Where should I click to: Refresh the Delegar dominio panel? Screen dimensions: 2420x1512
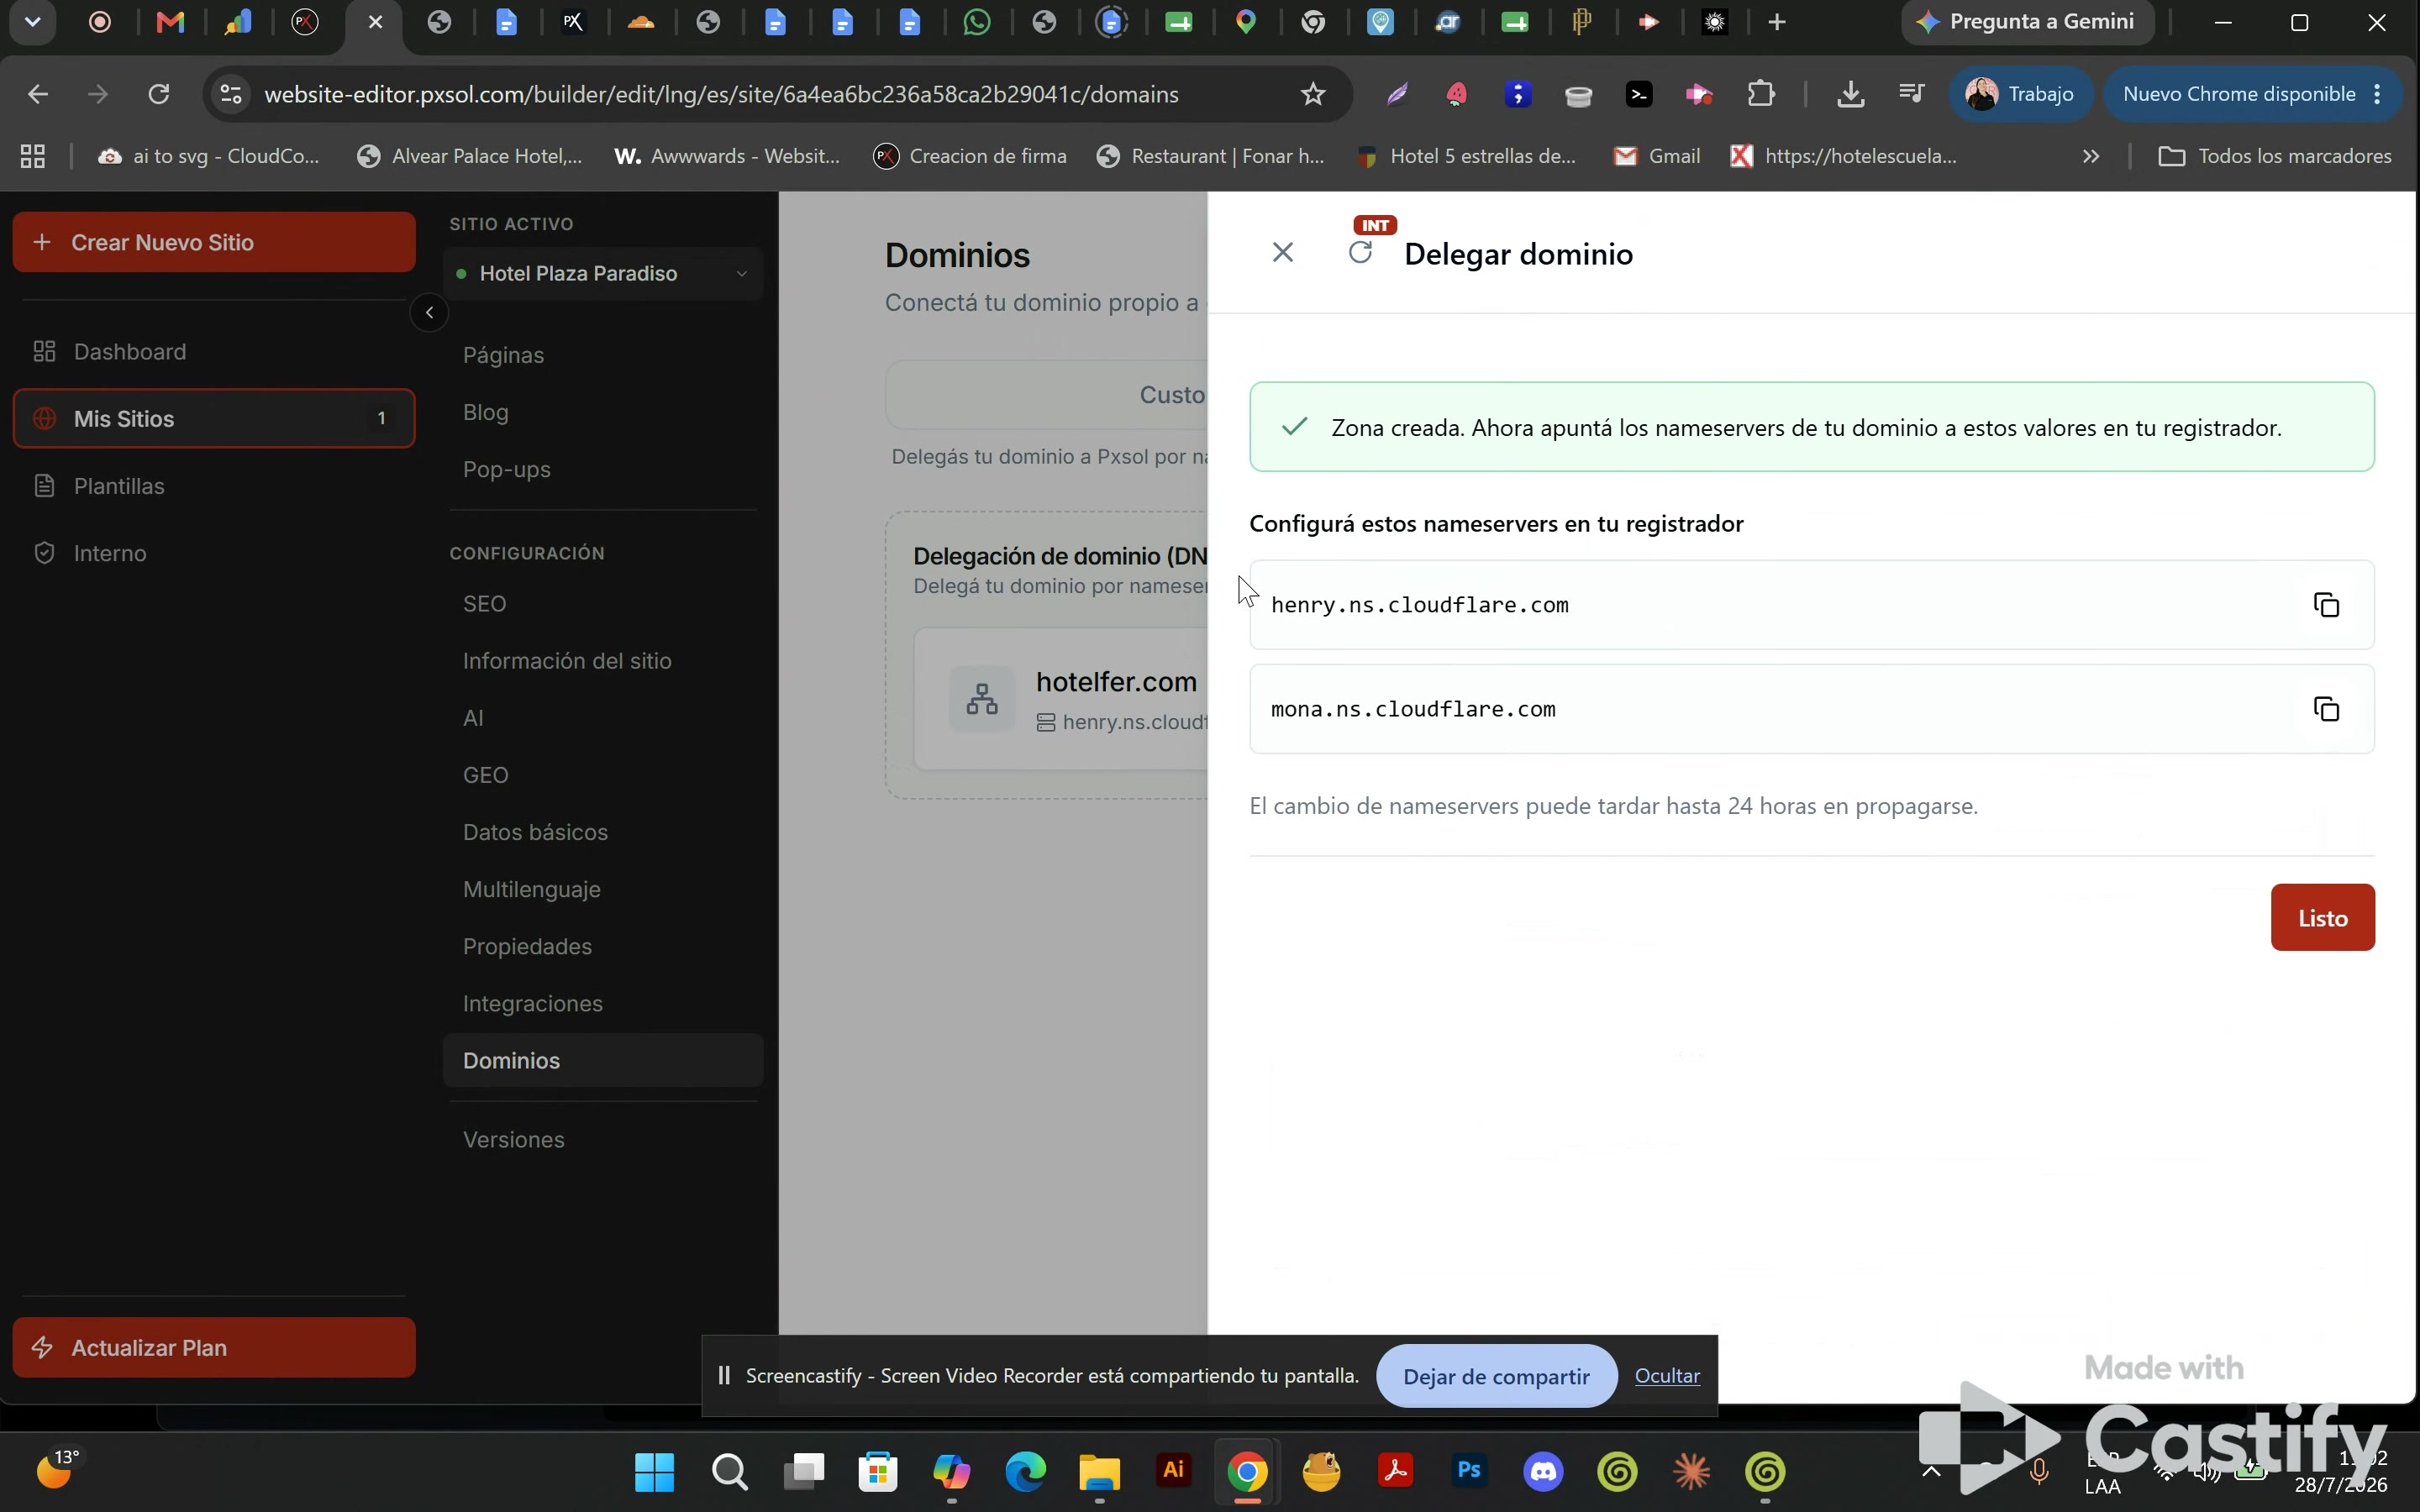click(1360, 252)
